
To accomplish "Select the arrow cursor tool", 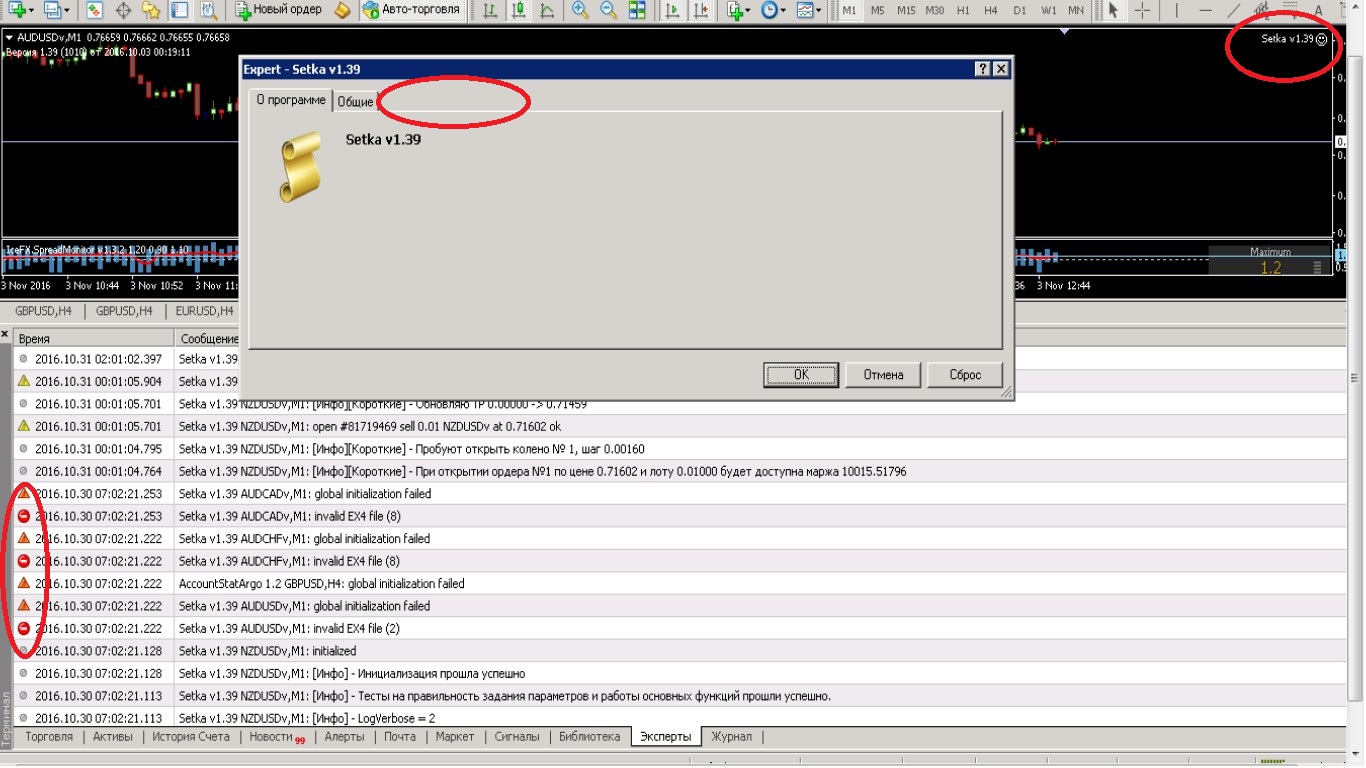I will [1113, 10].
